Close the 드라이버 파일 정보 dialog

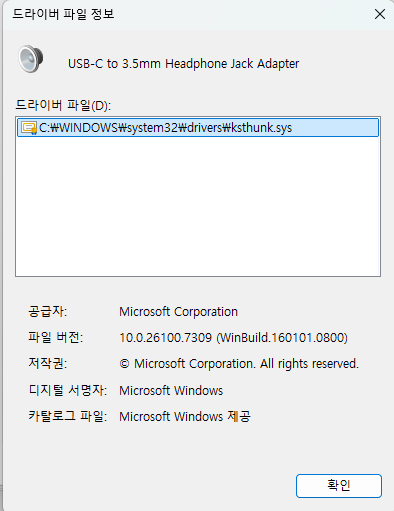(380, 14)
